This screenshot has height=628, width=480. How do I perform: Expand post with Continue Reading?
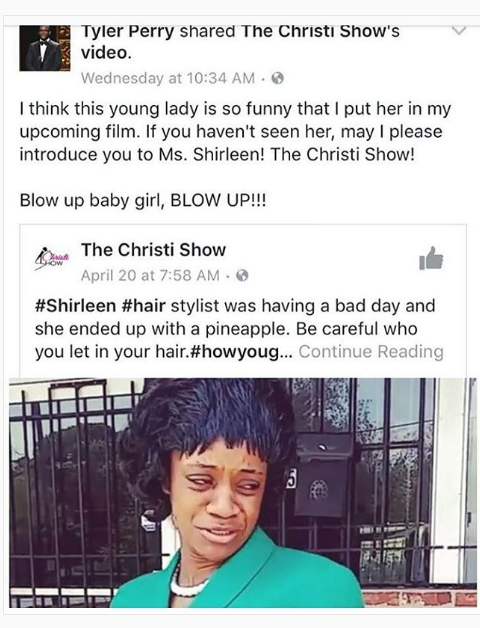pos(371,352)
